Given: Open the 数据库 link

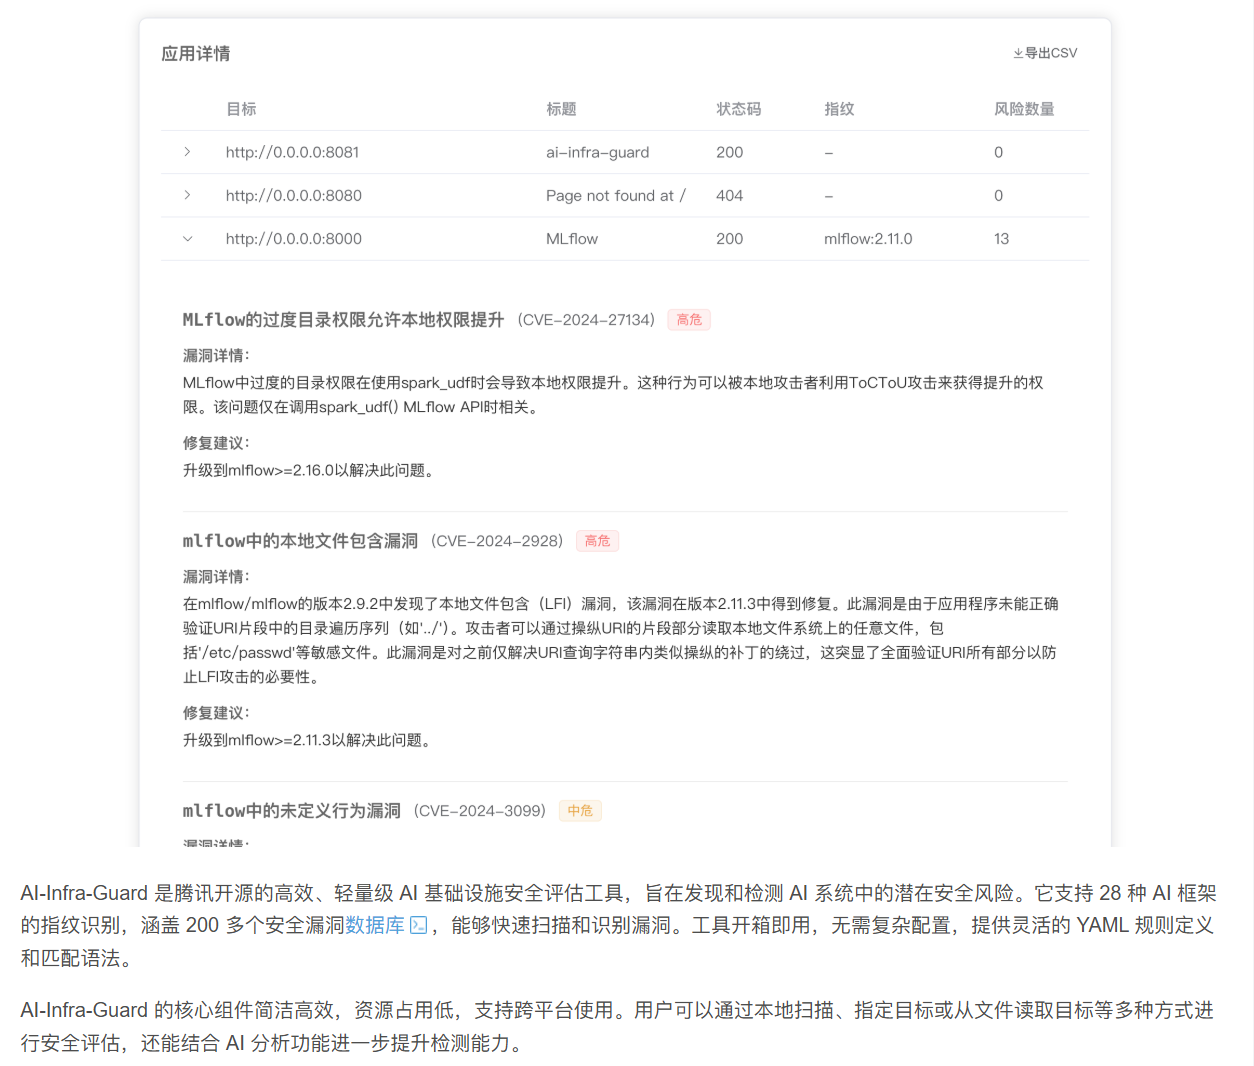Looking at the screenshot, I should (x=375, y=925).
